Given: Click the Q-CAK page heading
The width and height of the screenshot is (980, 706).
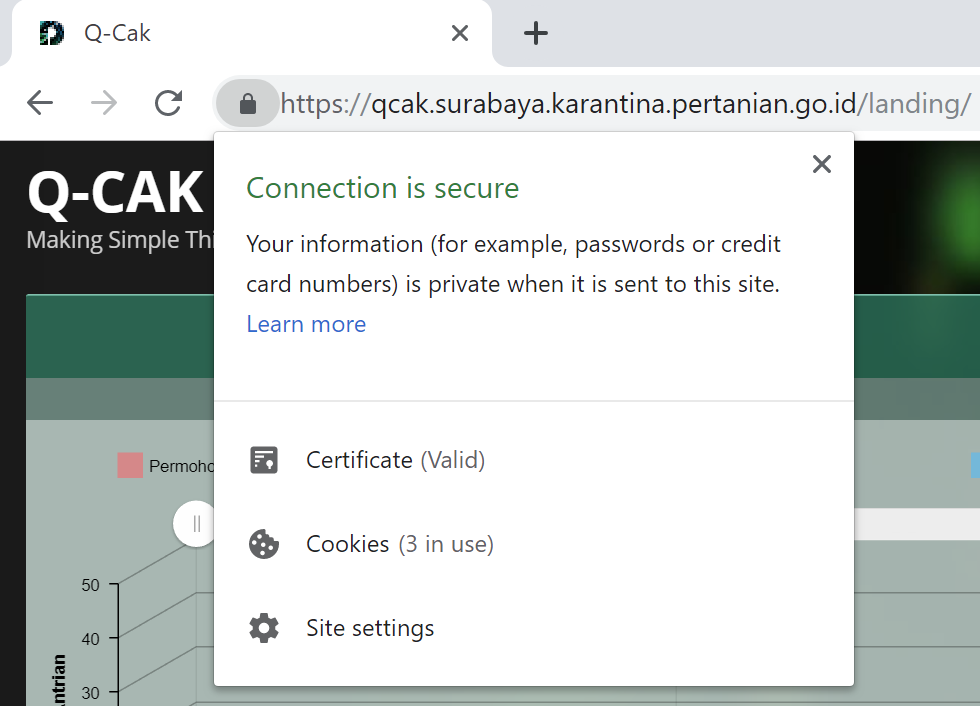Looking at the screenshot, I should pyautogui.click(x=115, y=193).
